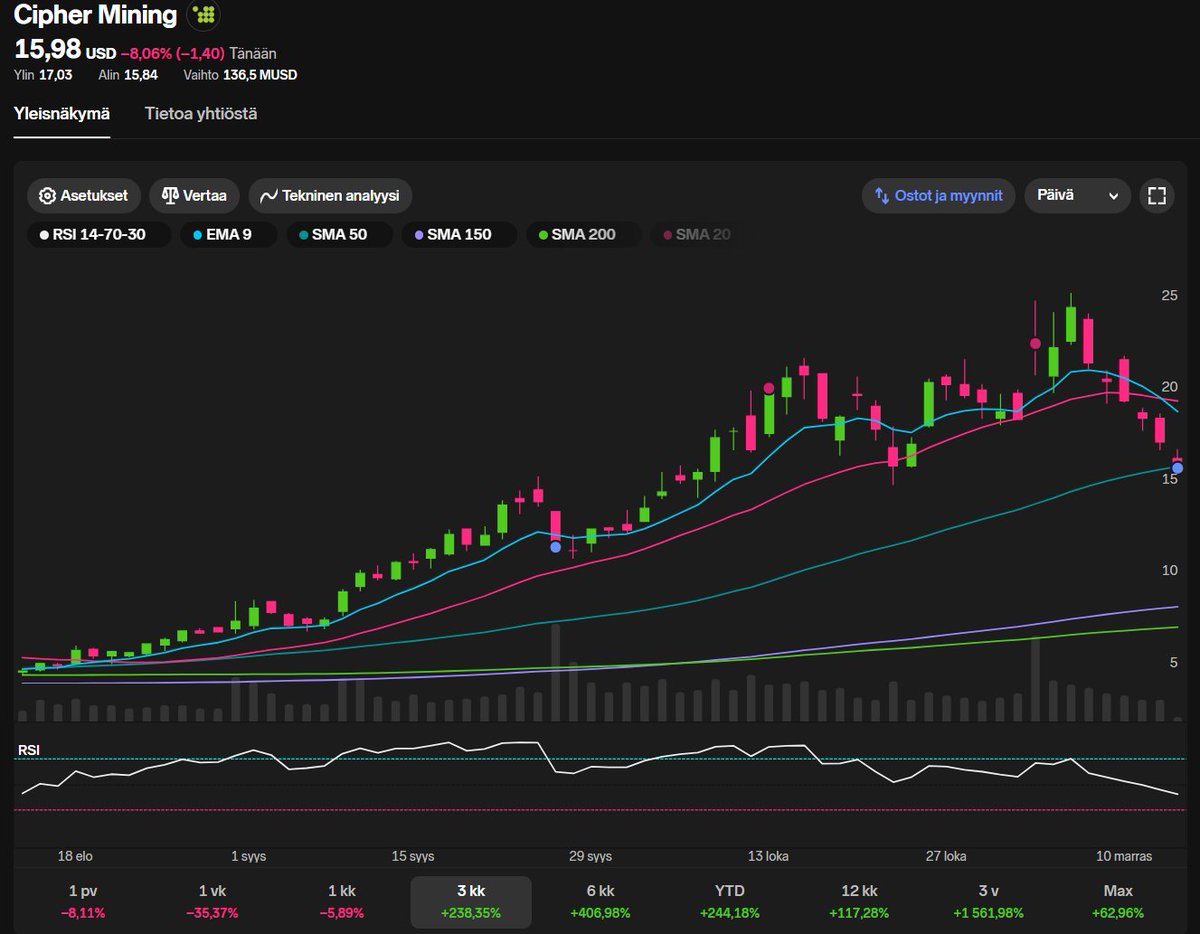Click the blue buy marker near 29 syys
Viewport: 1200px width, 934px height.
tap(555, 547)
